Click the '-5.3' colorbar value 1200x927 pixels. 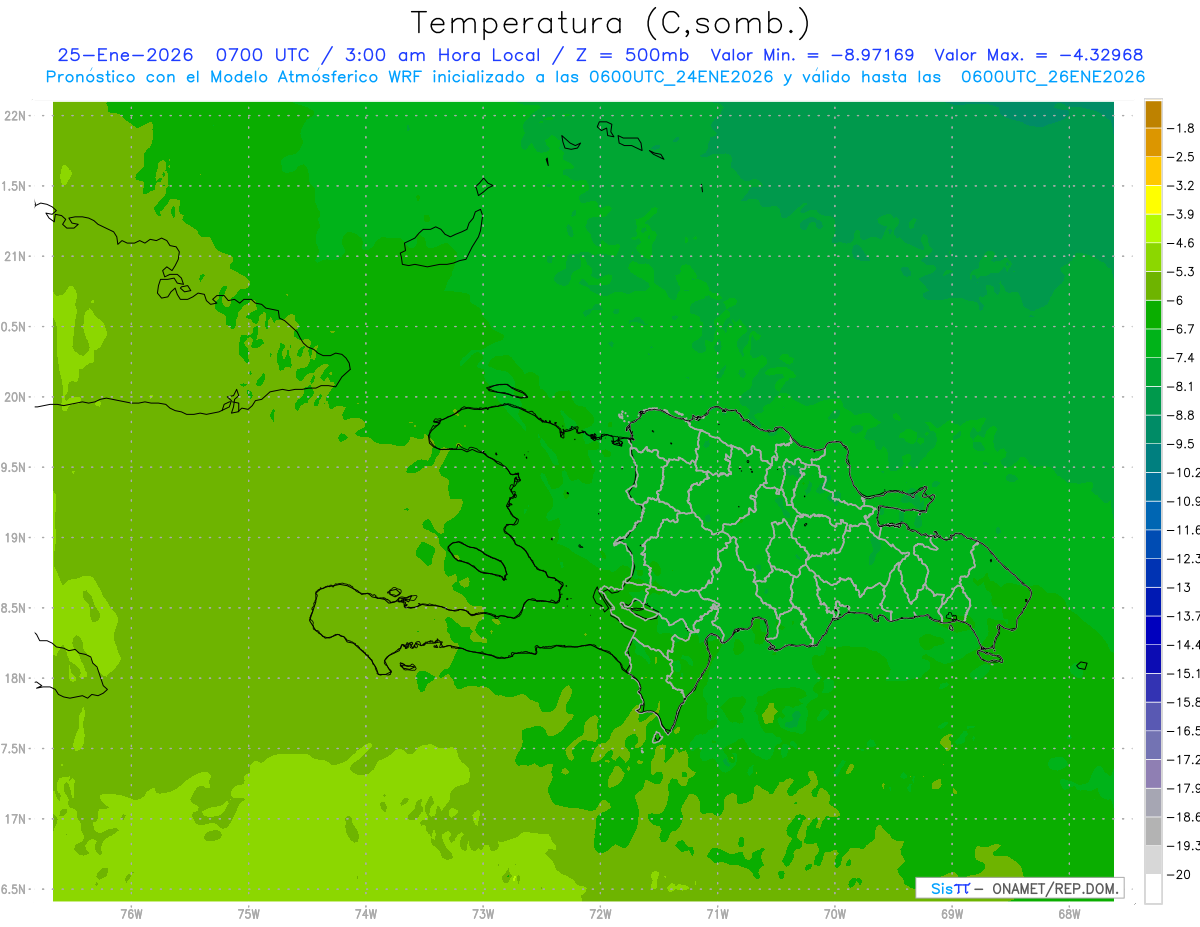click(x=1182, y=271)
